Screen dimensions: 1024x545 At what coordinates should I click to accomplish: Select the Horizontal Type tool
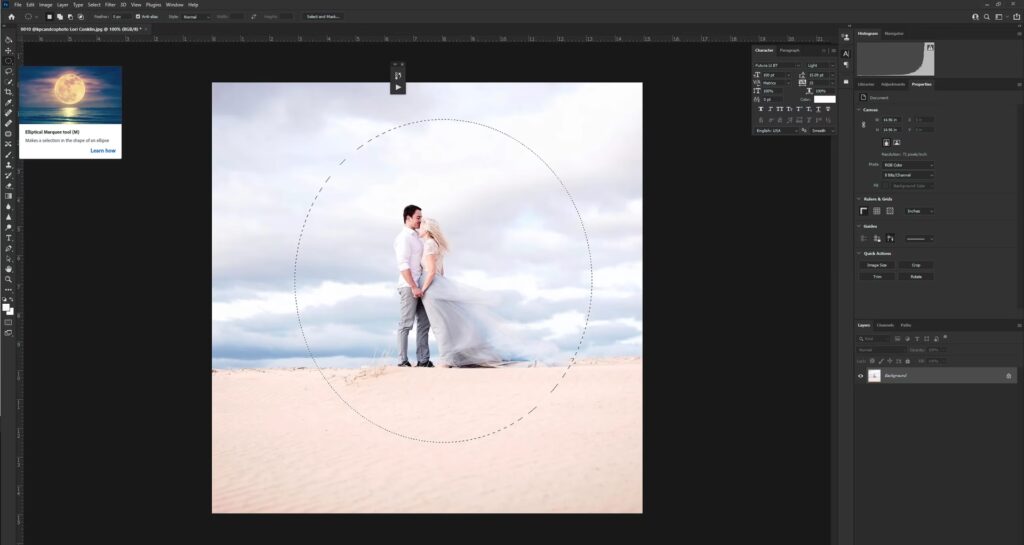[9, 238]
